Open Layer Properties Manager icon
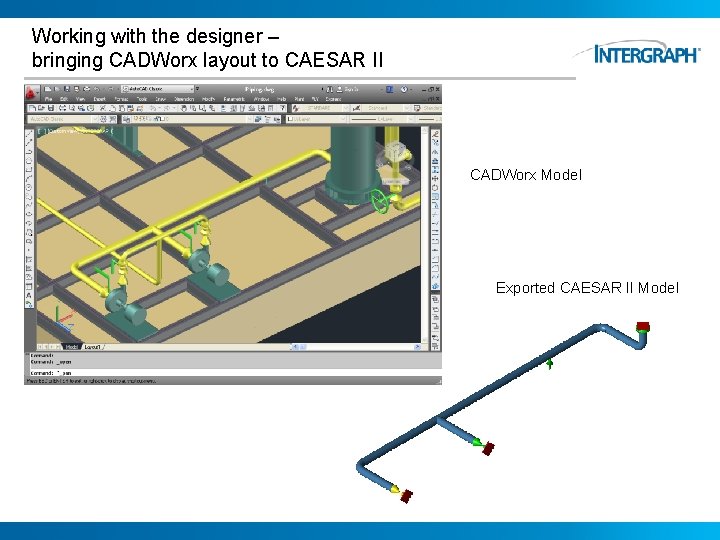 pyautogui.click(x=127, y=119)
